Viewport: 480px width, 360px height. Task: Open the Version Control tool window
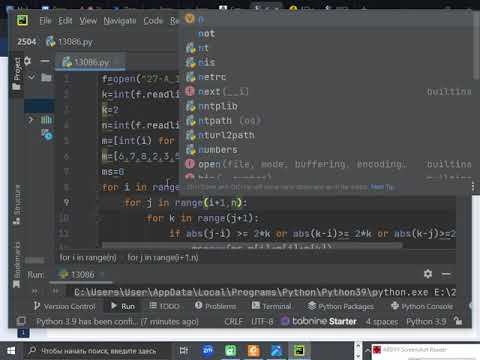tap(64, 306)
